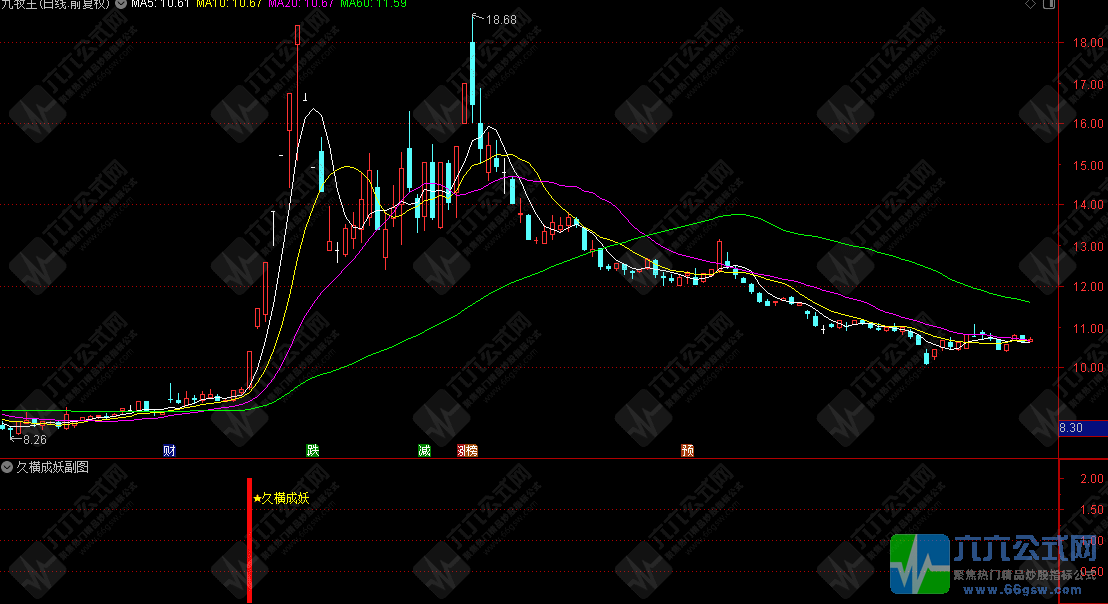This screenshot has height=604, width=1108.
Task: Click the diamond icon at top right
Action: pyautogui.click(x=1029, y=6)
